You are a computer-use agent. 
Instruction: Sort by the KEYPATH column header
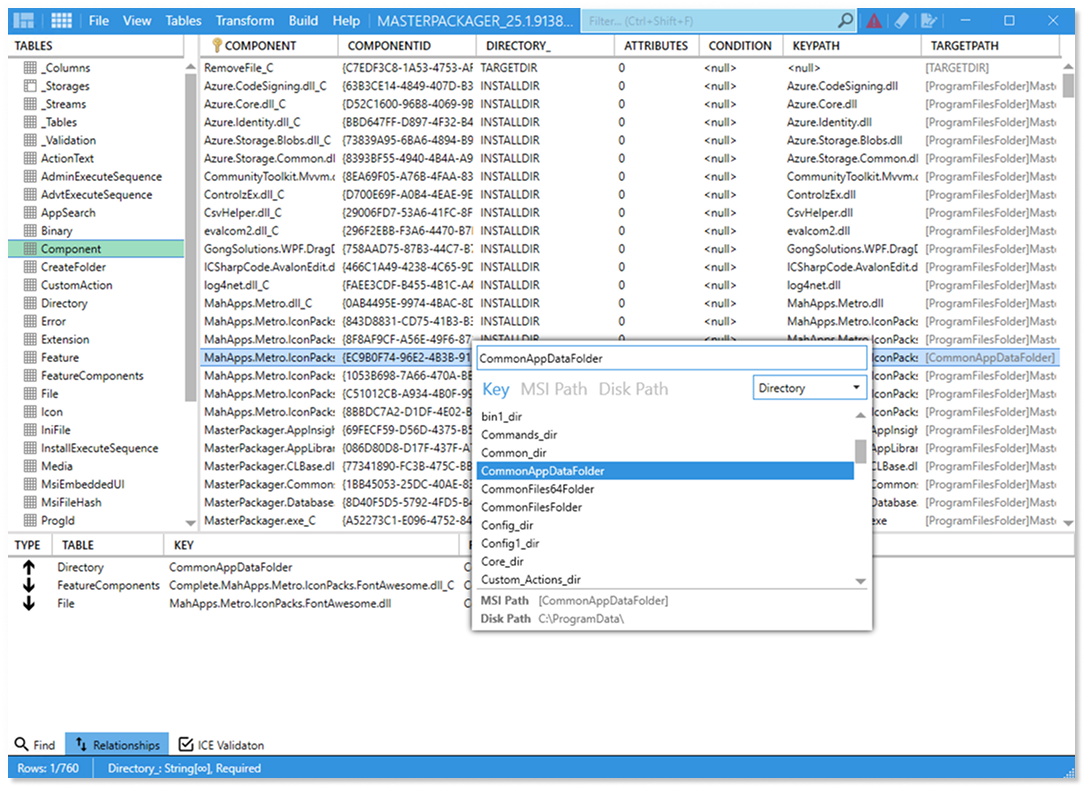click(x=817, y=45)
